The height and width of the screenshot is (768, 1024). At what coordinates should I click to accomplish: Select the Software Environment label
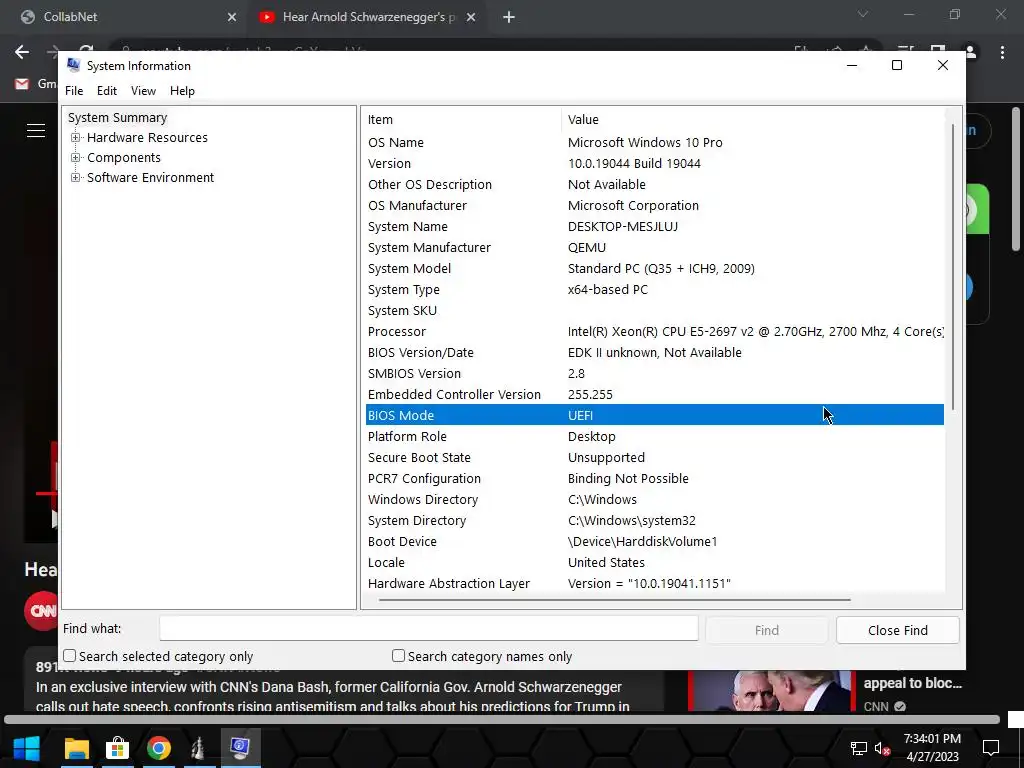pyautogui.click(x=150, y=178)
